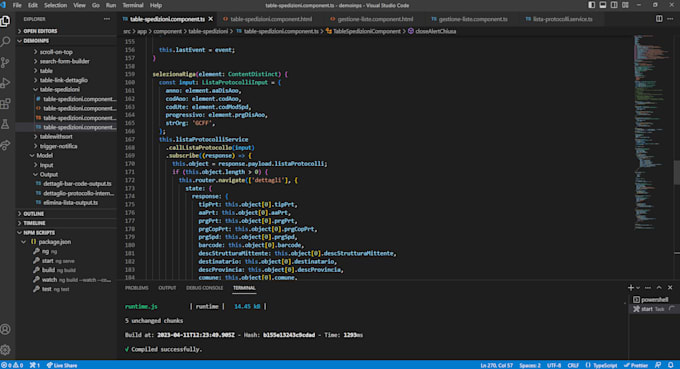Click errors and warnings status indicator
The height and width of the screenshot is (369, 680).
pyautogui.click(x=12, y=365)
